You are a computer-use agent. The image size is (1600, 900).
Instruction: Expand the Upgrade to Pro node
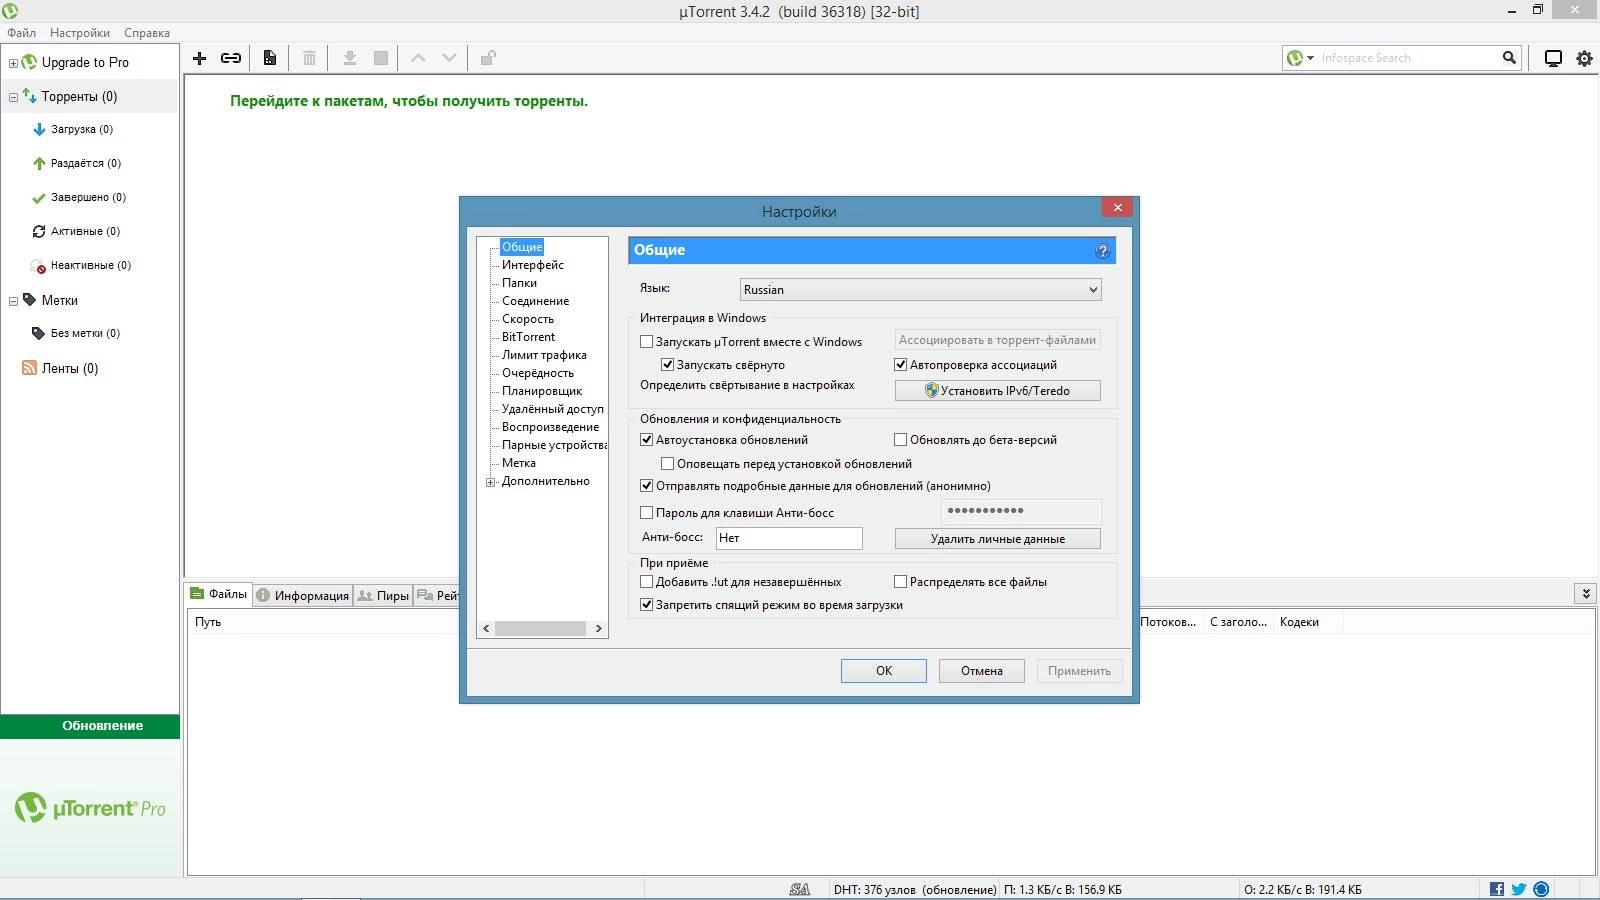(13, 63)
